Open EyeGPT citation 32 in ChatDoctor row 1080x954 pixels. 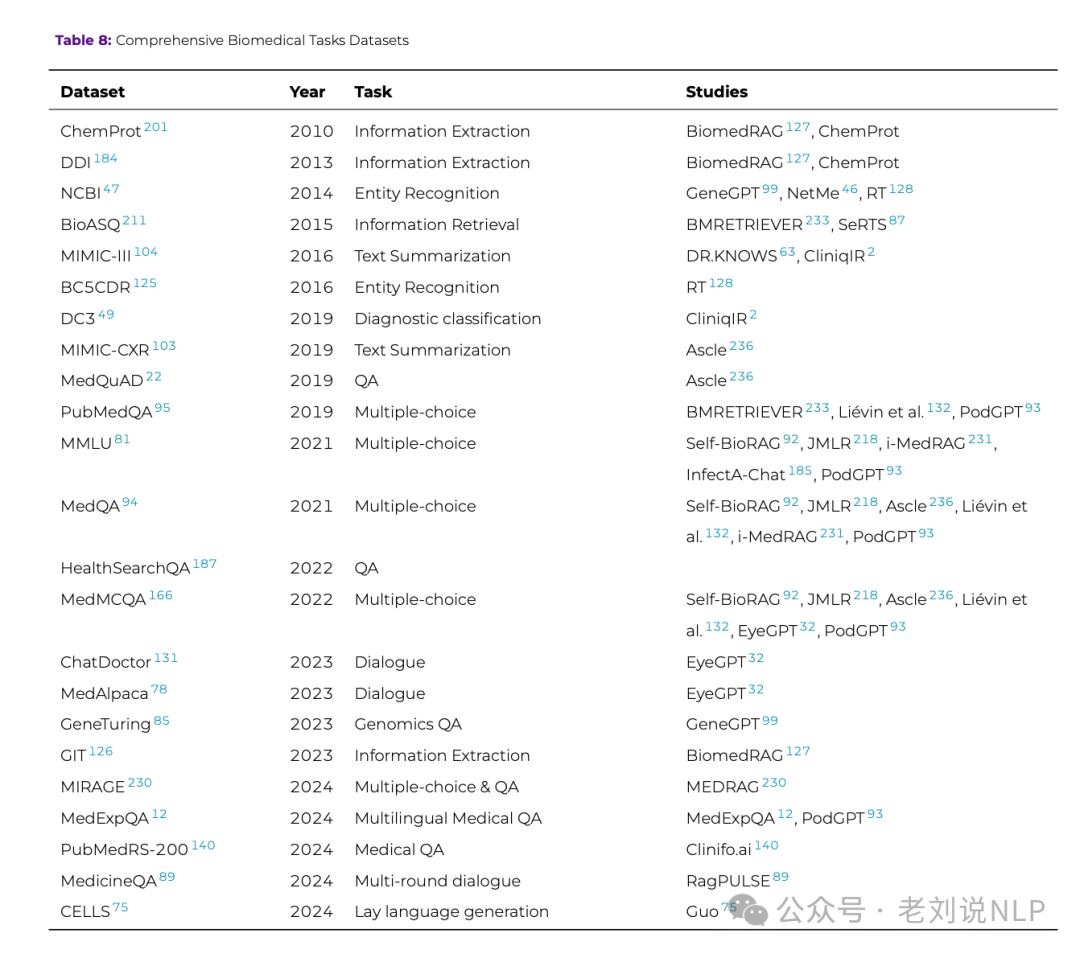[x=756, y=658]
